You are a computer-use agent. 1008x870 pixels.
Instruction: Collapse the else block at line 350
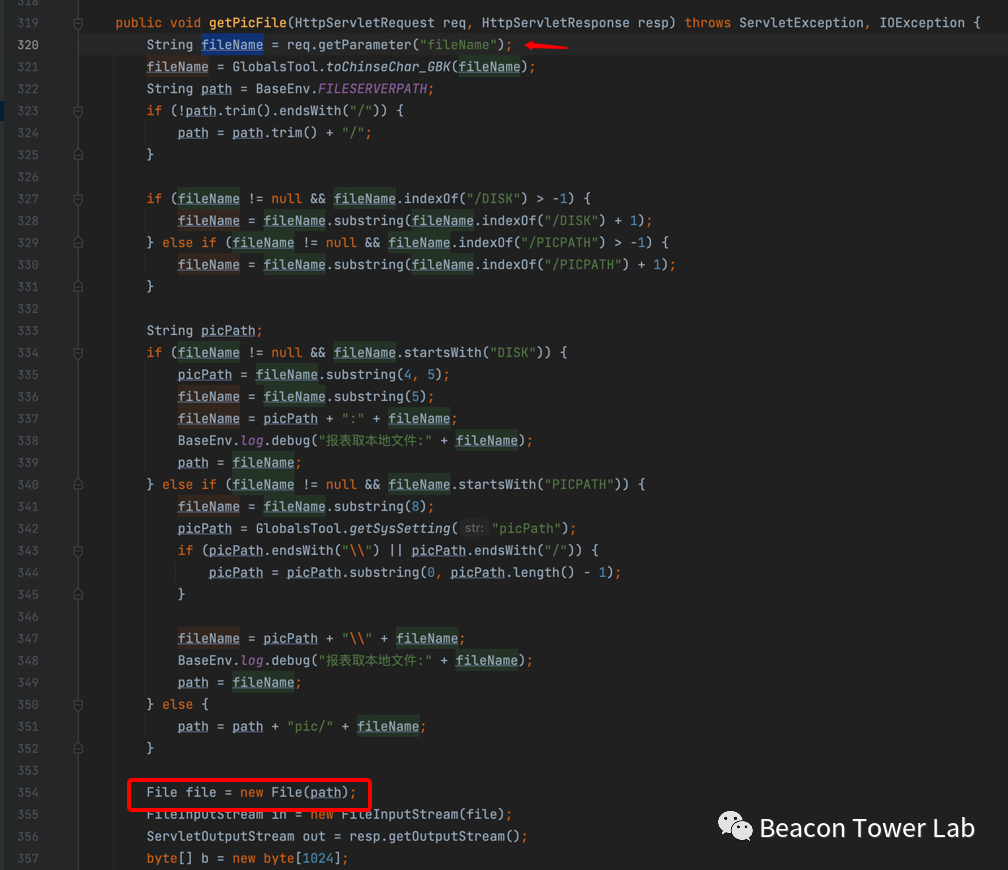(77, 705)
